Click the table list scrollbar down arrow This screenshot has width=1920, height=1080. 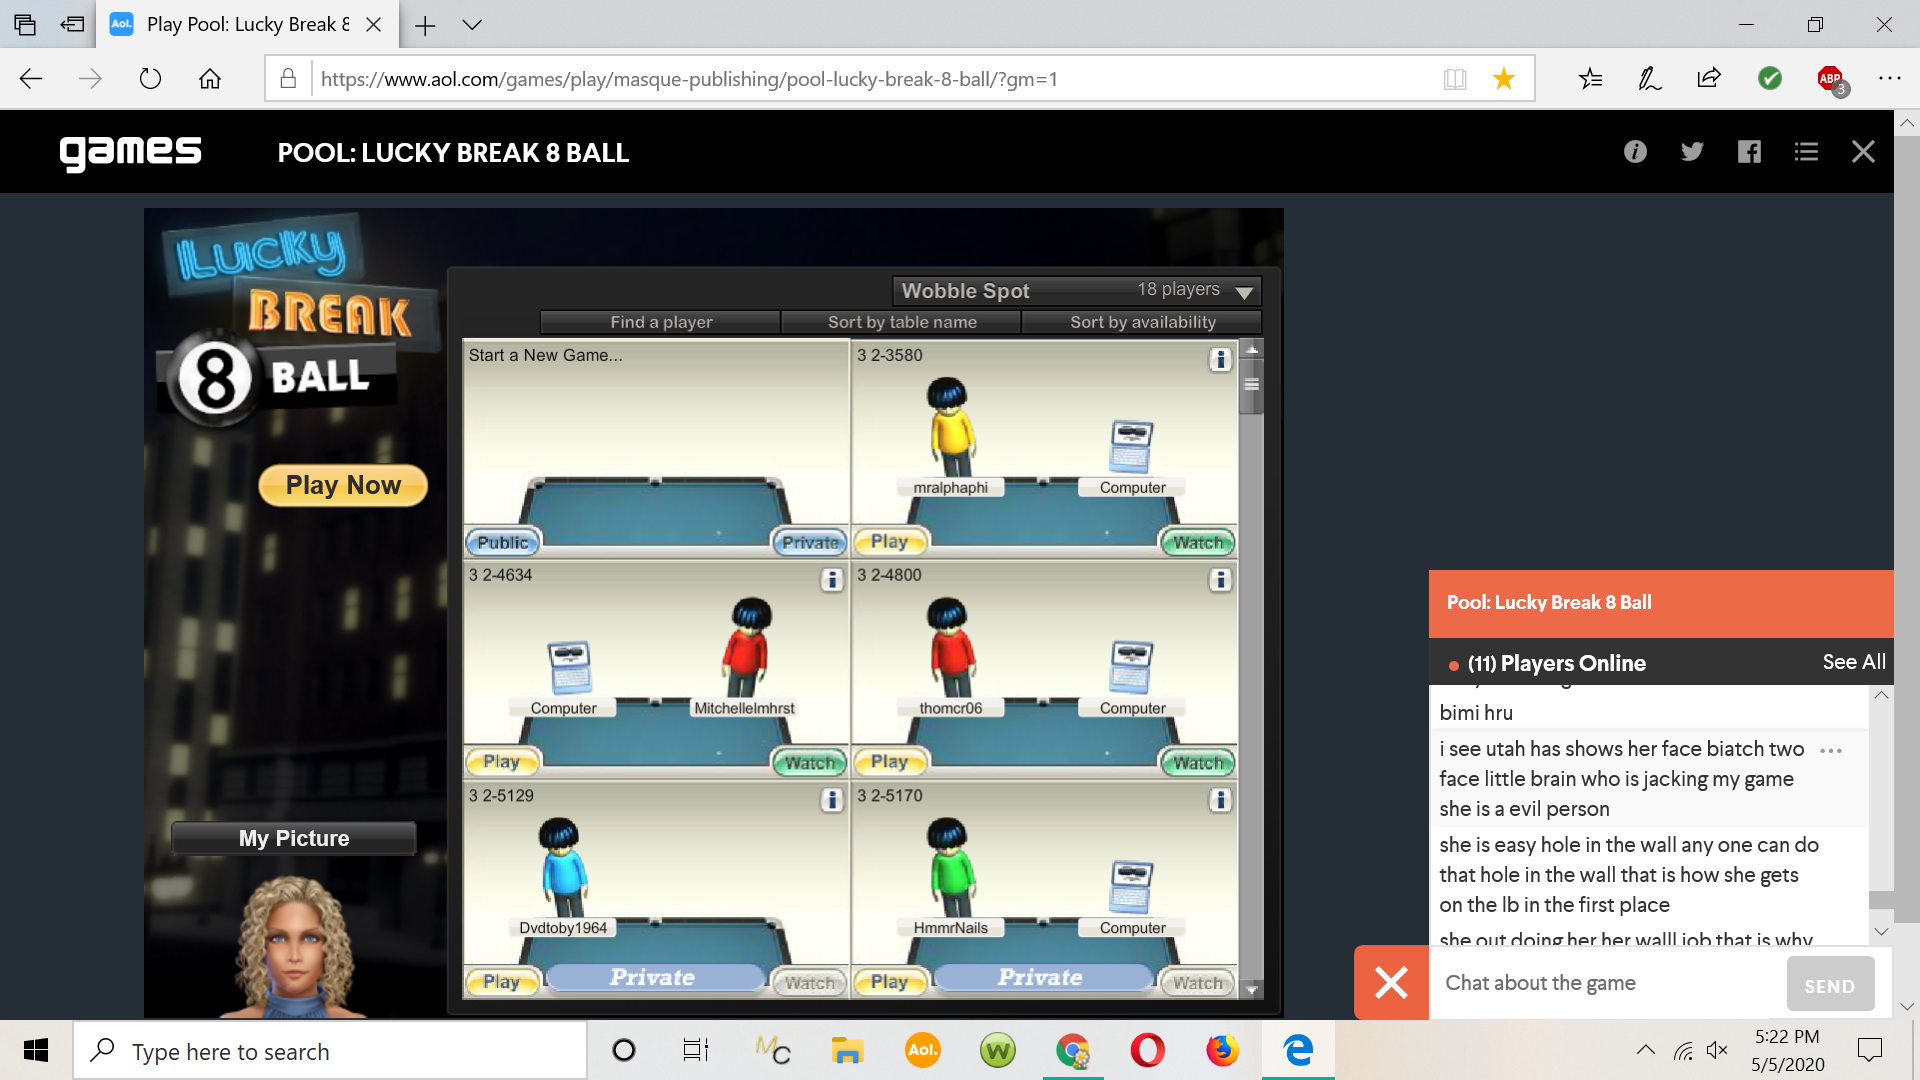(1251, 989)
